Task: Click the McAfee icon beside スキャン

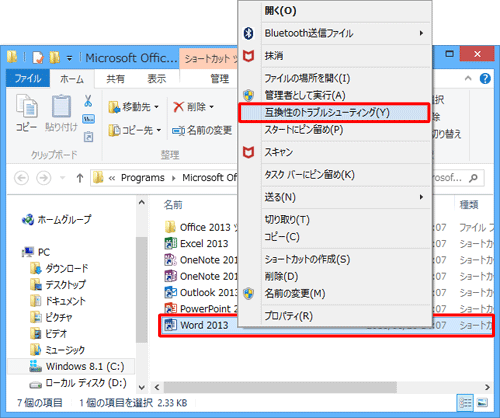Action: click(x=248, y=152)
